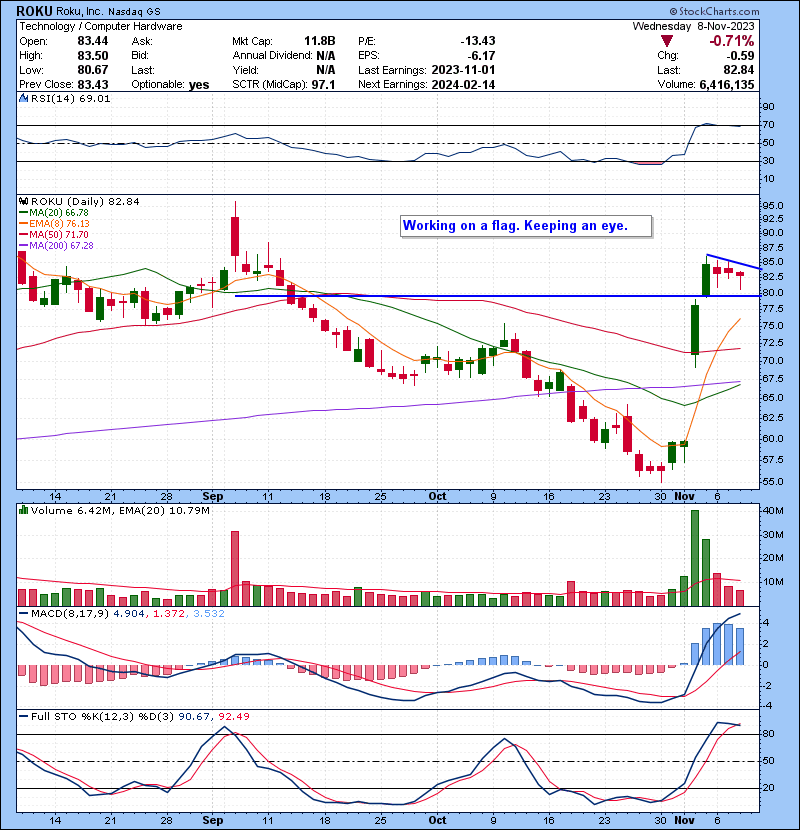Click the Chg value -0.59

pyautogui.click(x=740, y=56)
